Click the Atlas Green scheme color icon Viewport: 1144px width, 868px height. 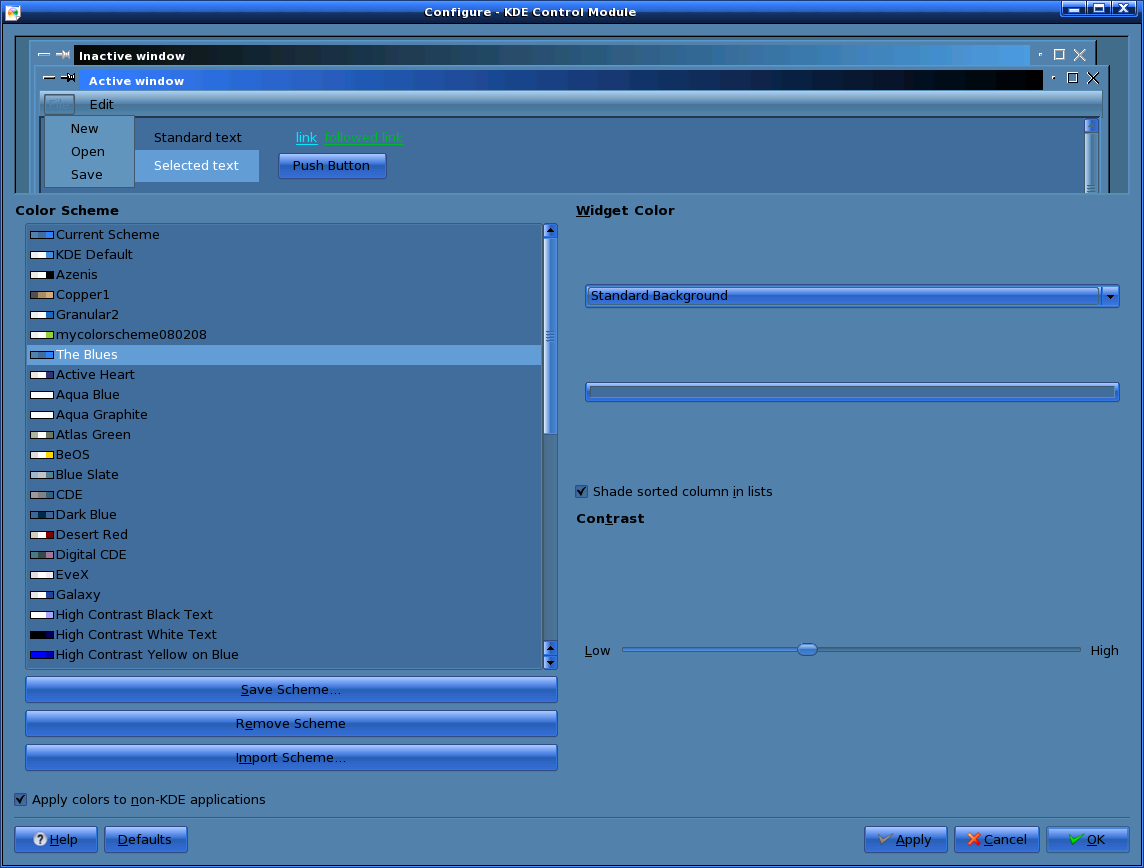(42, 435)
